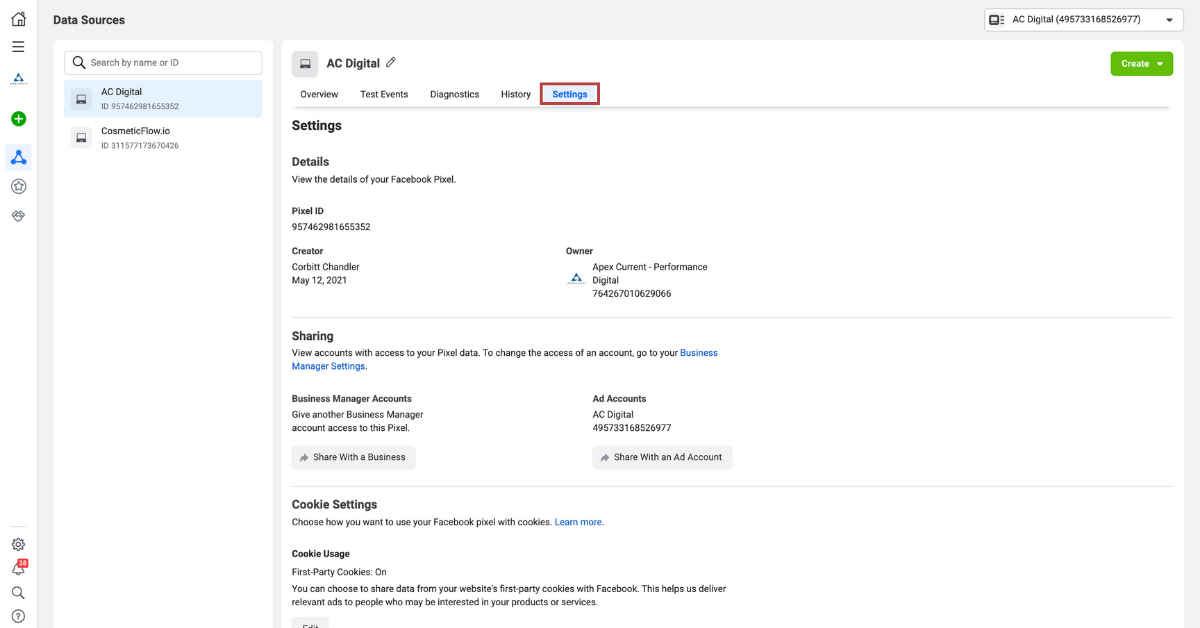Click the pencil edit icon beside AC Digital
The height and width of the screenshot is (628, 1200).
(391, 63)
